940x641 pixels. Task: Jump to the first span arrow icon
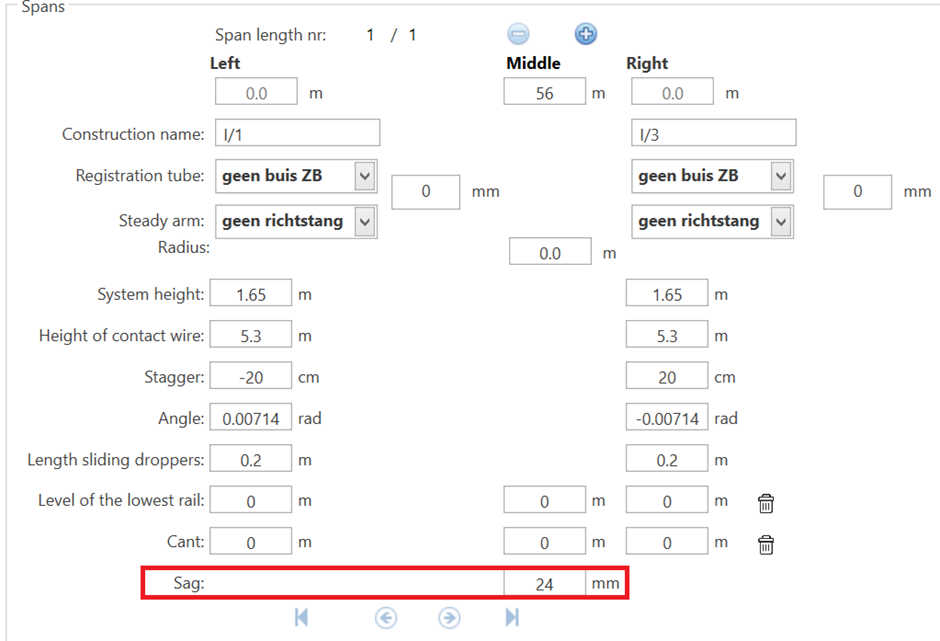tap(301, 618)
